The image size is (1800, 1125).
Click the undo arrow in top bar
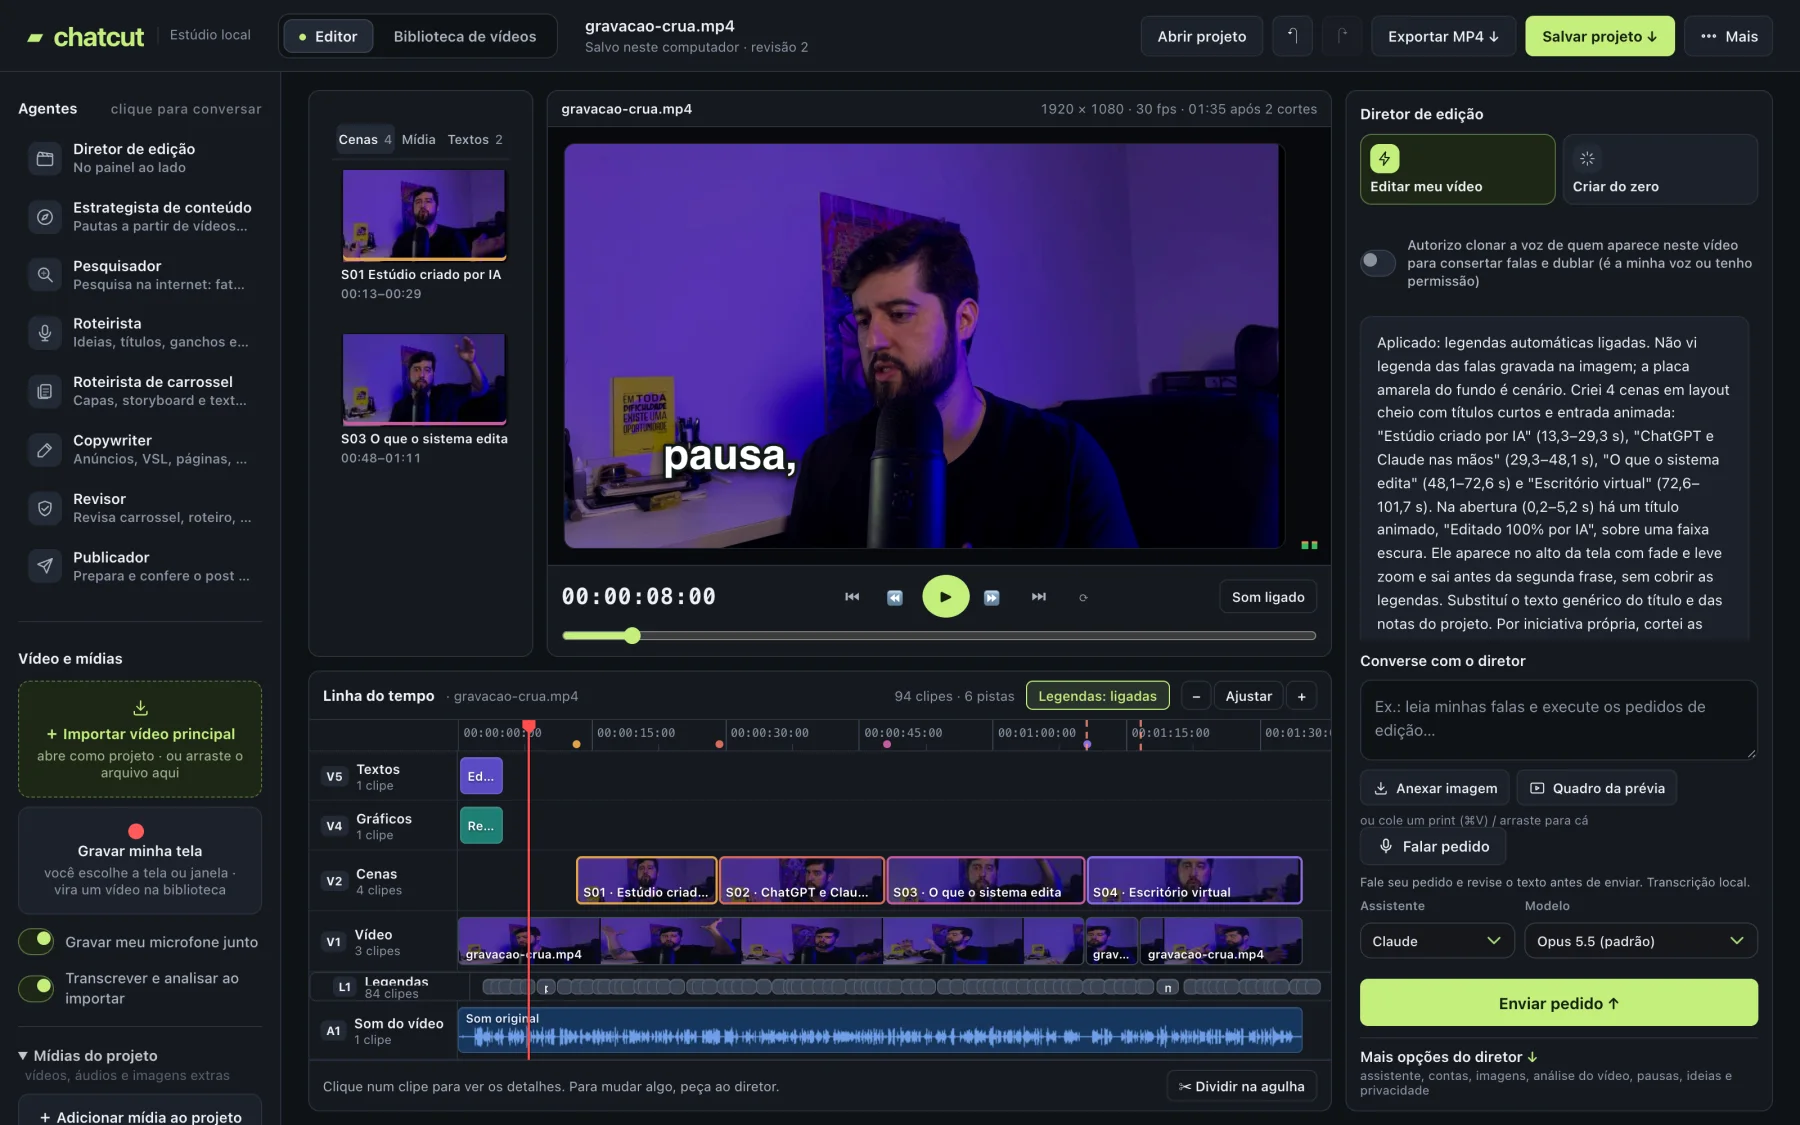1292,36
